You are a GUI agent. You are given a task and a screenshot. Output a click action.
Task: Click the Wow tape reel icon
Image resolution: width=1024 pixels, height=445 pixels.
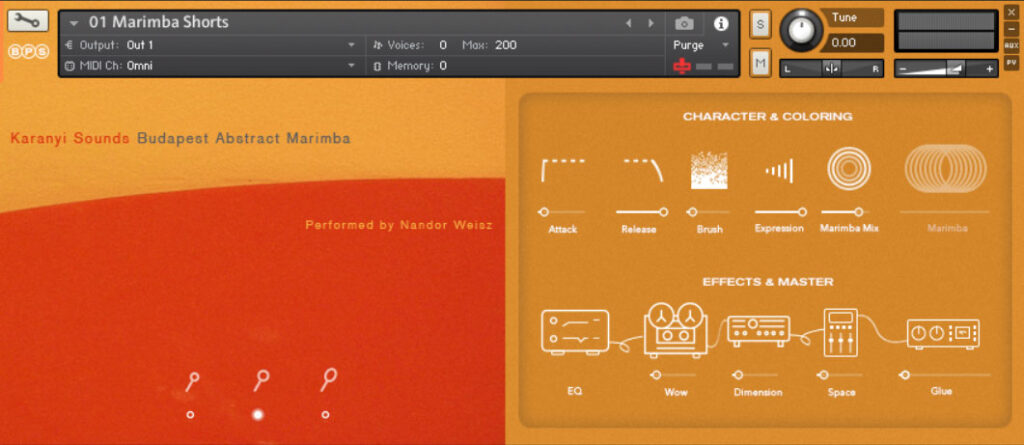click(x=676, y=329)
